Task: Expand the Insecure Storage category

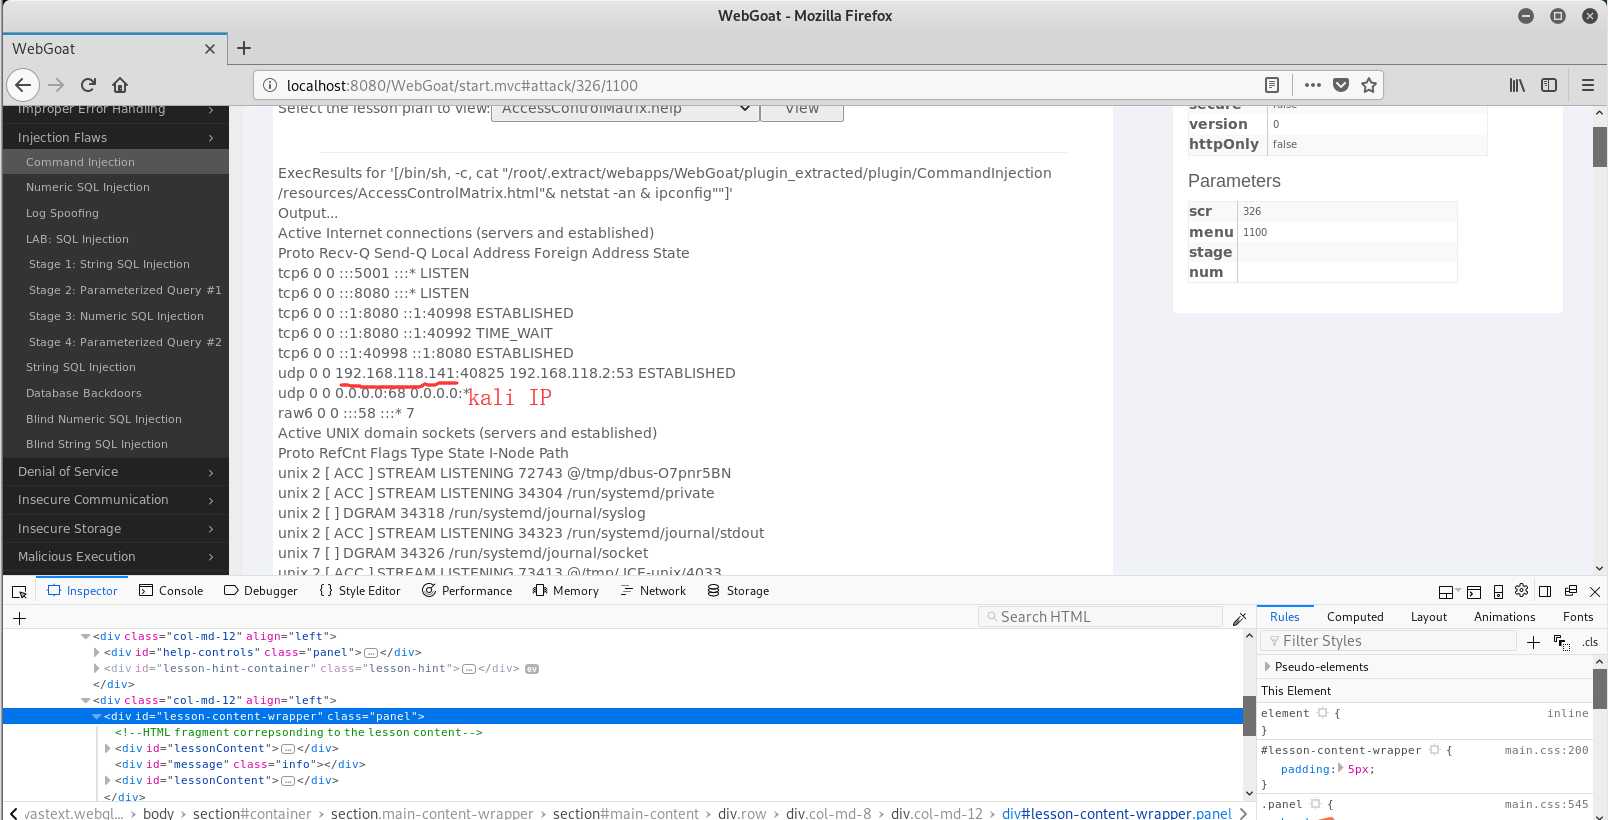Action: tap(115, 528)
